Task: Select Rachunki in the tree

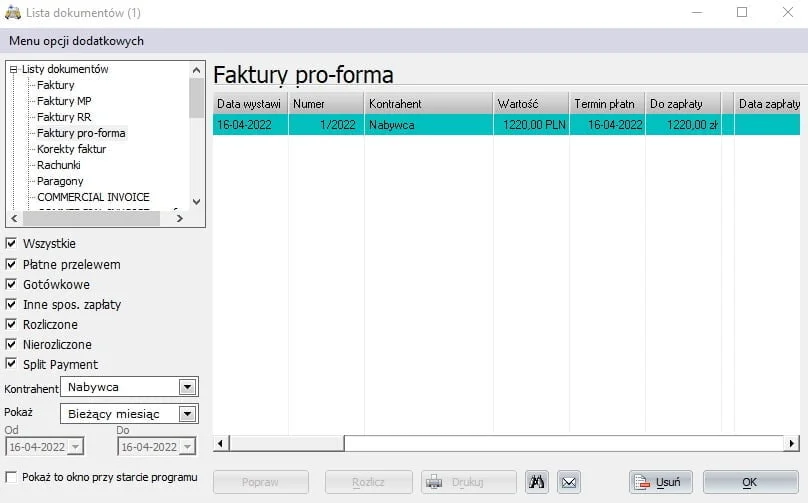Action: pyautogui.click(x=59, y=165)
